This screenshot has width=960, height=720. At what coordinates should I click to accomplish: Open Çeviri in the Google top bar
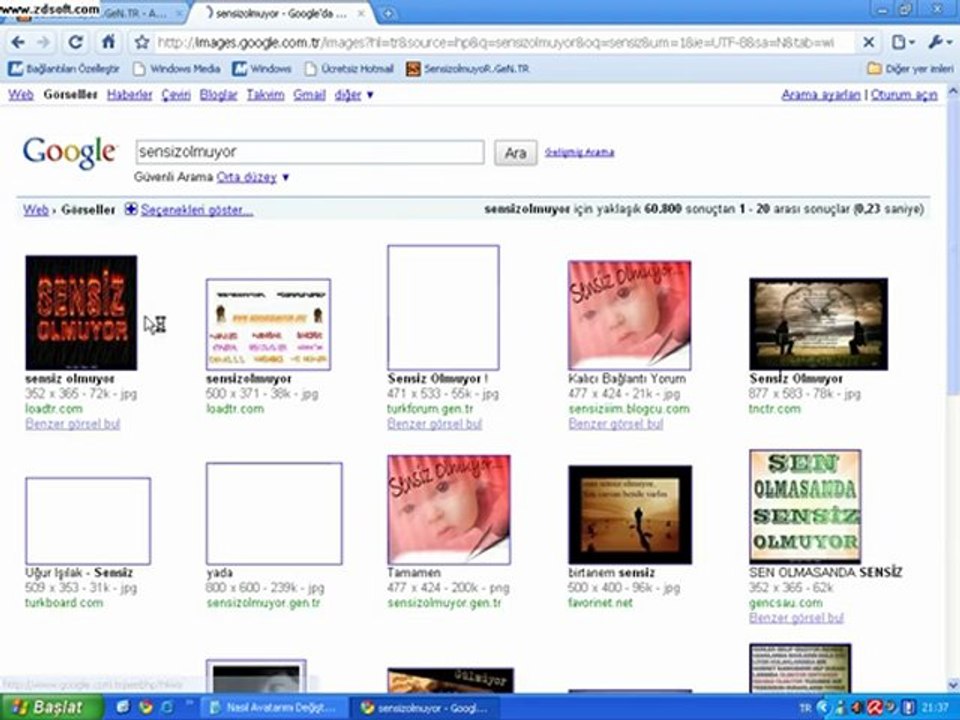tap(176, 95)
